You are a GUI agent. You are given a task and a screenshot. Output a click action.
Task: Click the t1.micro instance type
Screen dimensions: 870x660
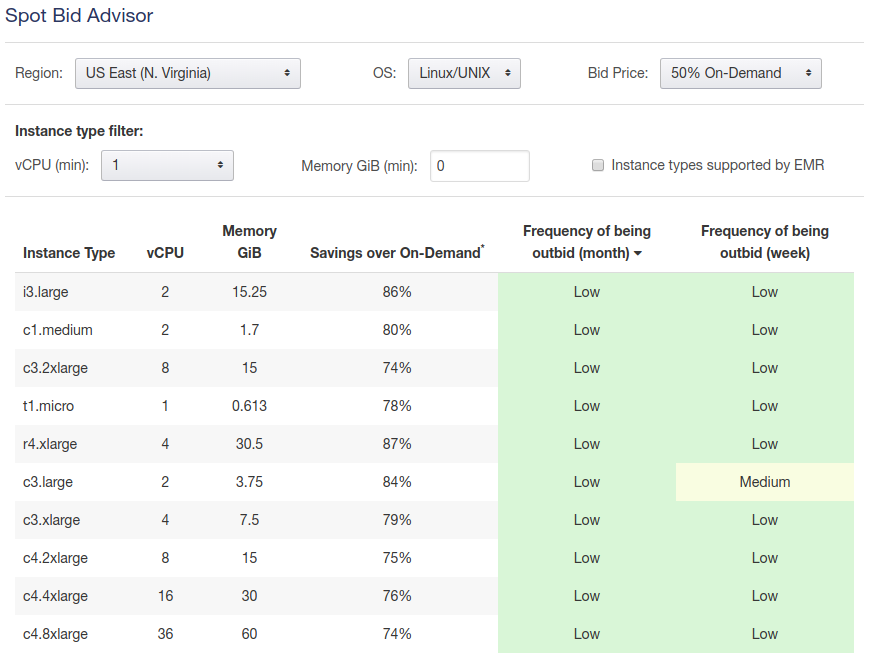click(x=48, y=406)
